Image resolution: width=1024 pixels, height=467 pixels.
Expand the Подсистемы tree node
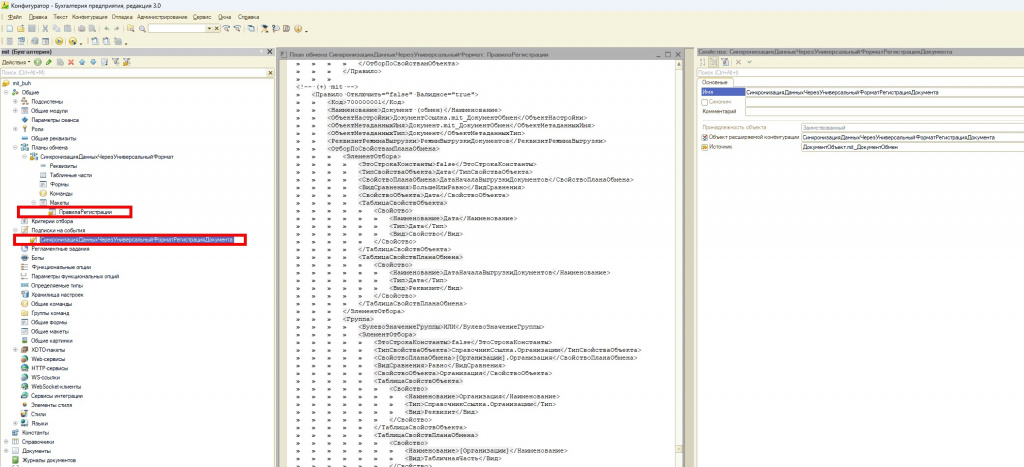coord(15,101)
